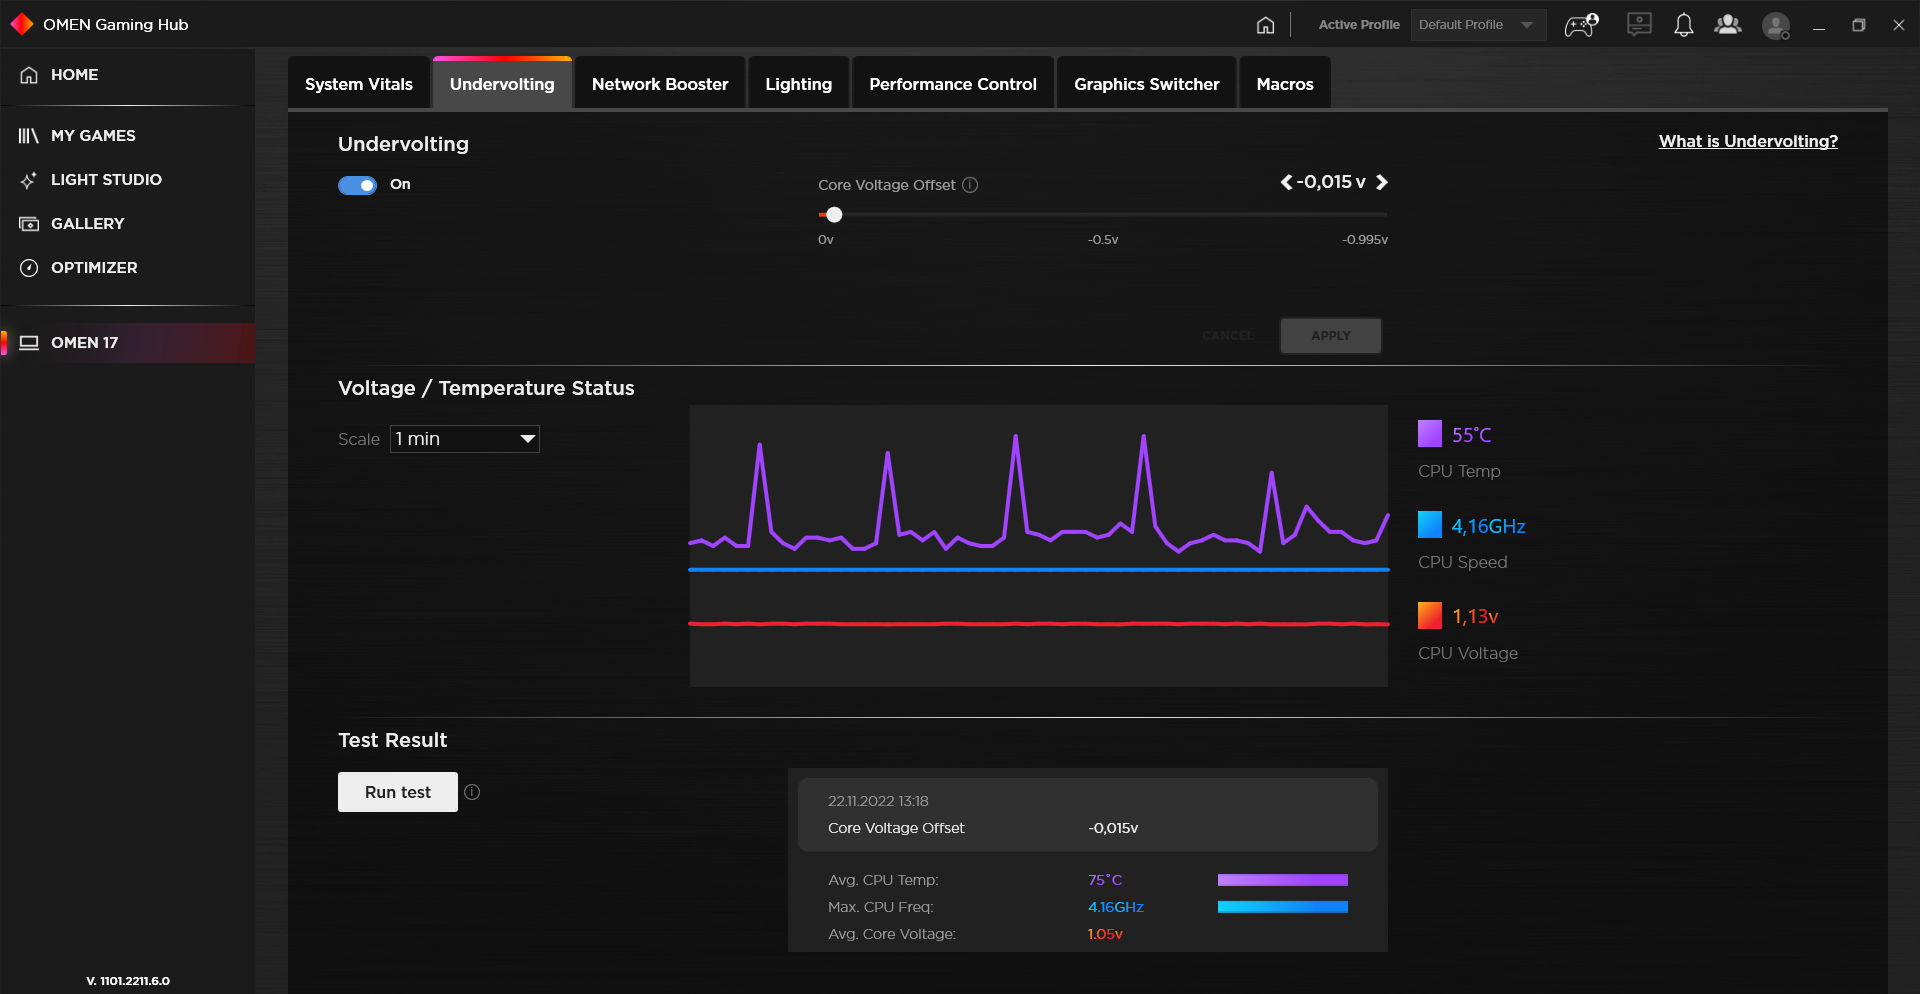Image resolution: width=1920 pixels, height=994 pixels.
Task: Click the info icon beside Run test
Action: (472, 792)
